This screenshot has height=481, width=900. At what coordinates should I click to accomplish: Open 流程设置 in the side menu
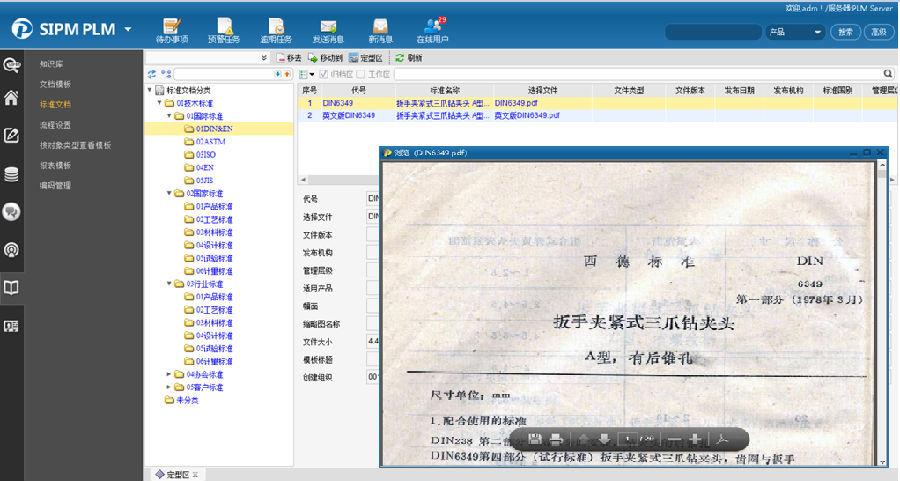[x=55, y=125]
